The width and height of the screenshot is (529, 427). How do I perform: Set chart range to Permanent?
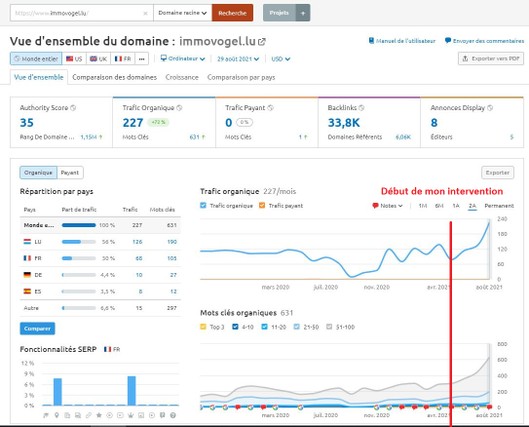pos(499,206)
